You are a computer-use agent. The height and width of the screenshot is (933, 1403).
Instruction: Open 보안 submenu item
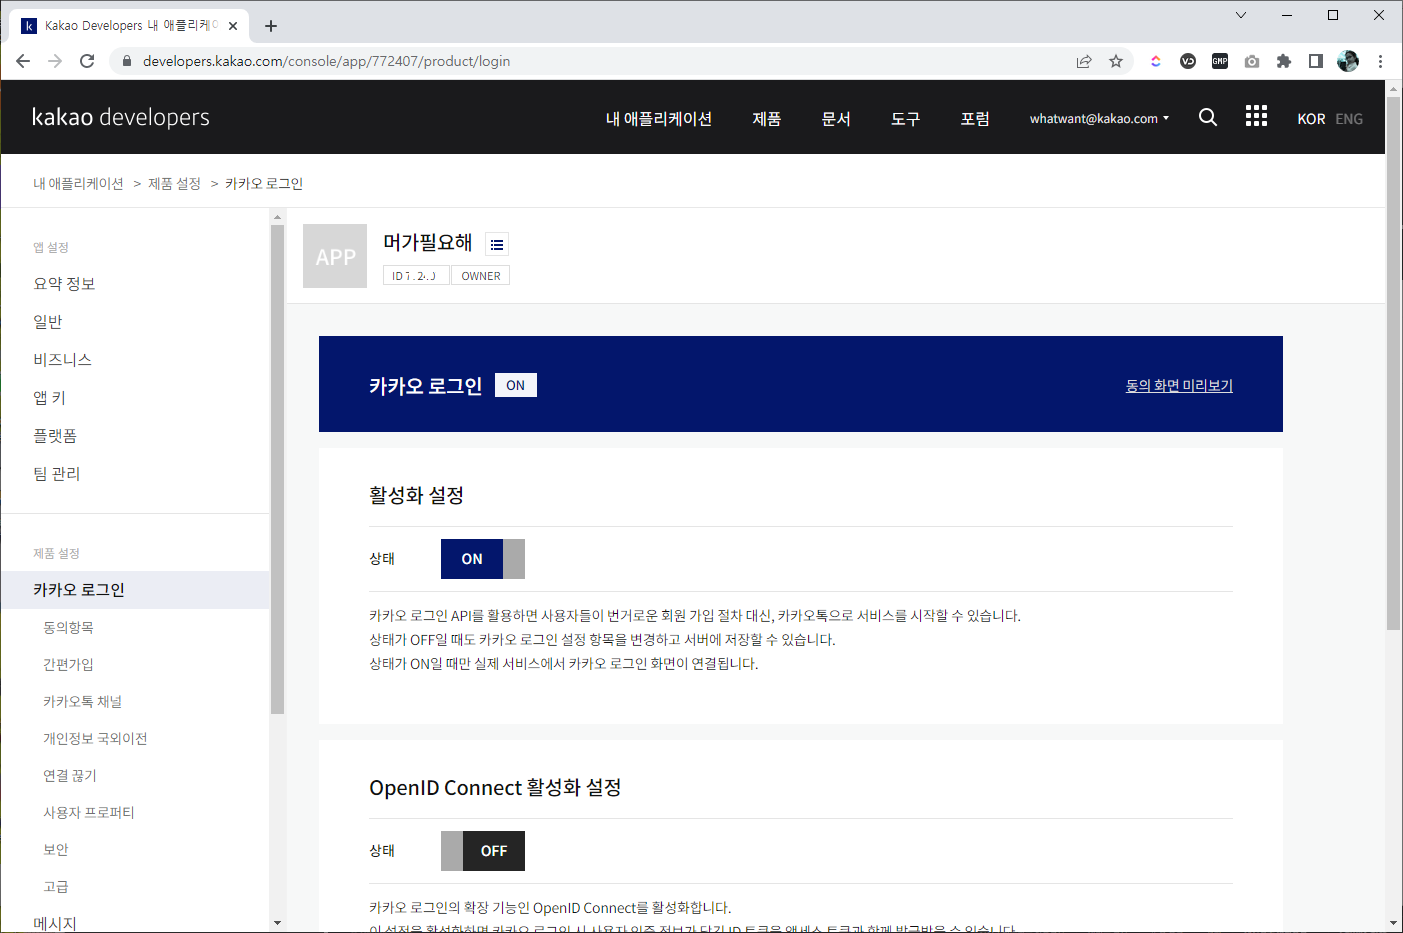pos(55,849)
